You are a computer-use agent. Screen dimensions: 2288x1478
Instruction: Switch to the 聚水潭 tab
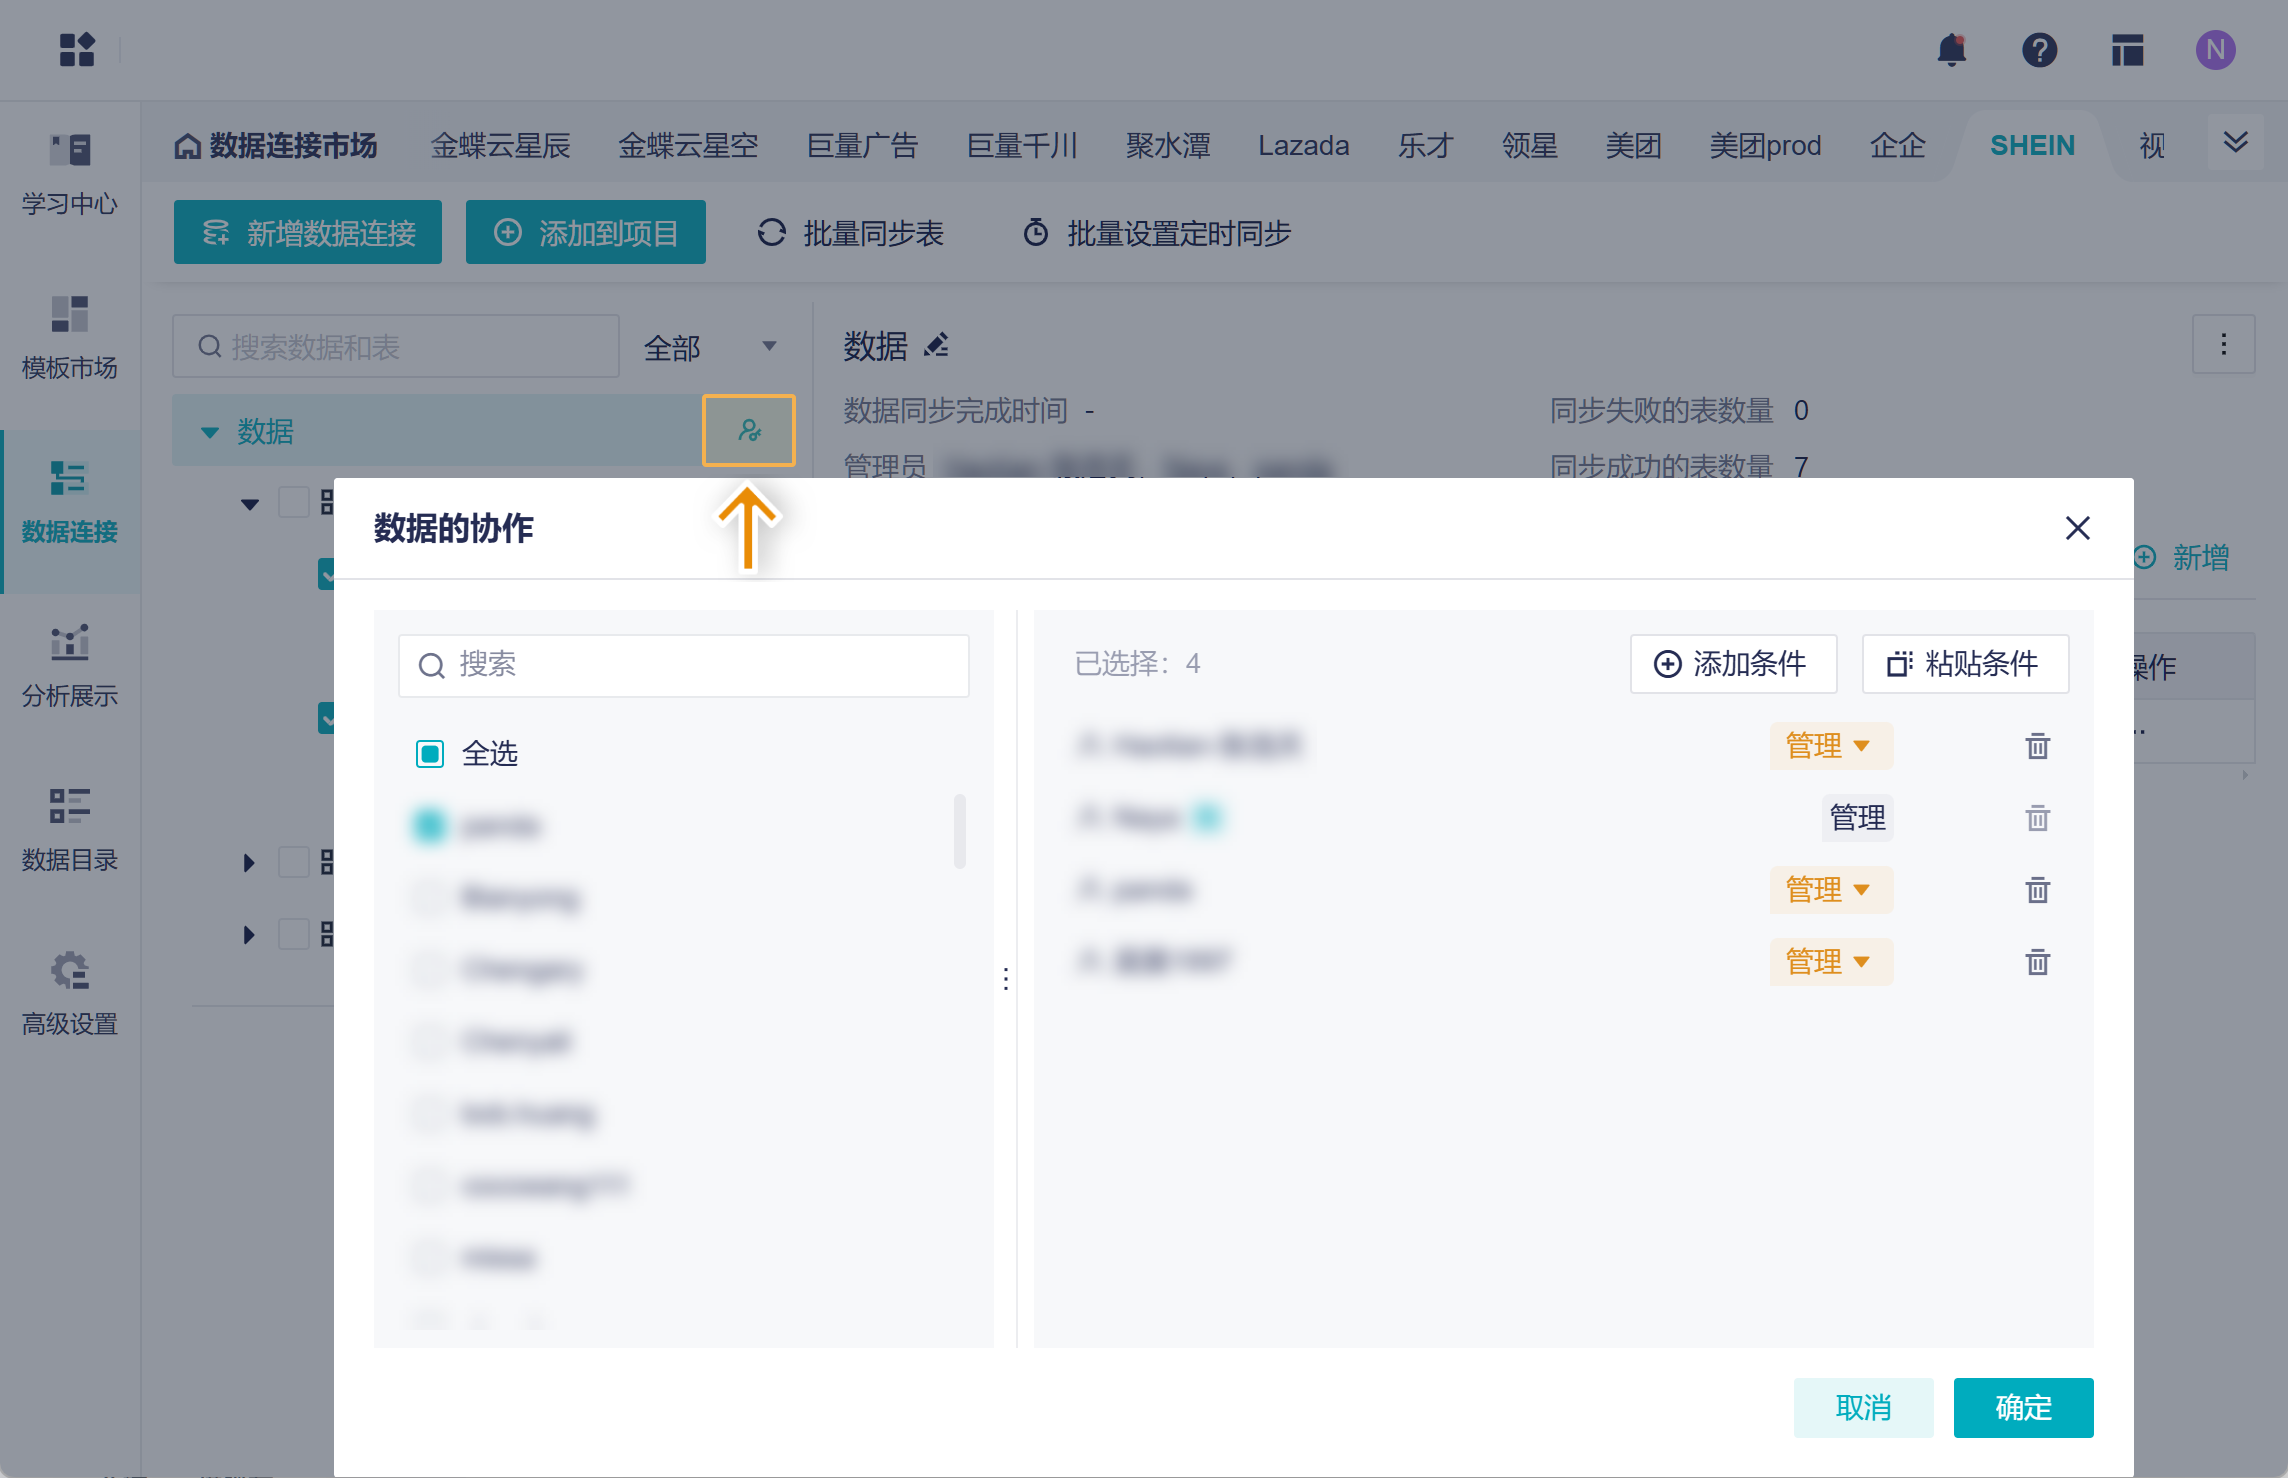[1167, 146]
